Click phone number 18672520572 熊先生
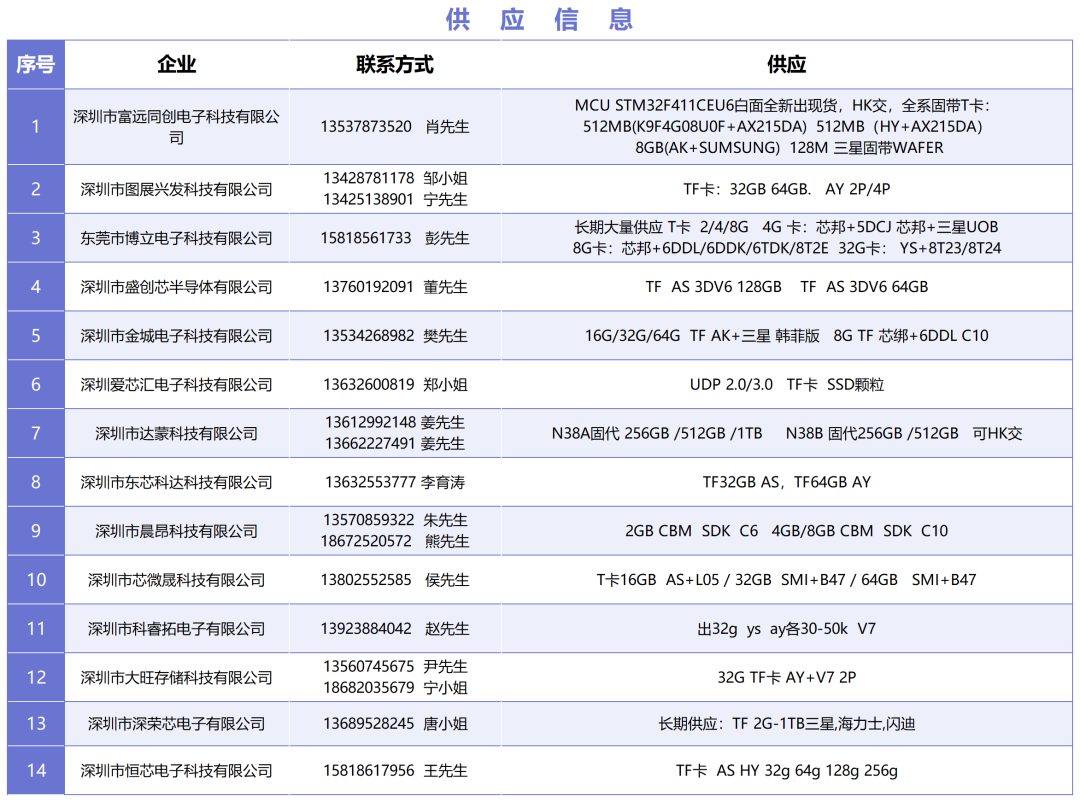The width and height of the screenshot is (1080, 802). (395, 542)
